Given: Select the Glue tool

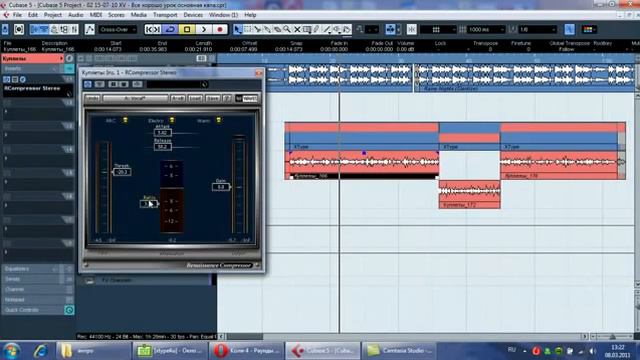Looking at the screenshot, I should [x=267, y=29].
